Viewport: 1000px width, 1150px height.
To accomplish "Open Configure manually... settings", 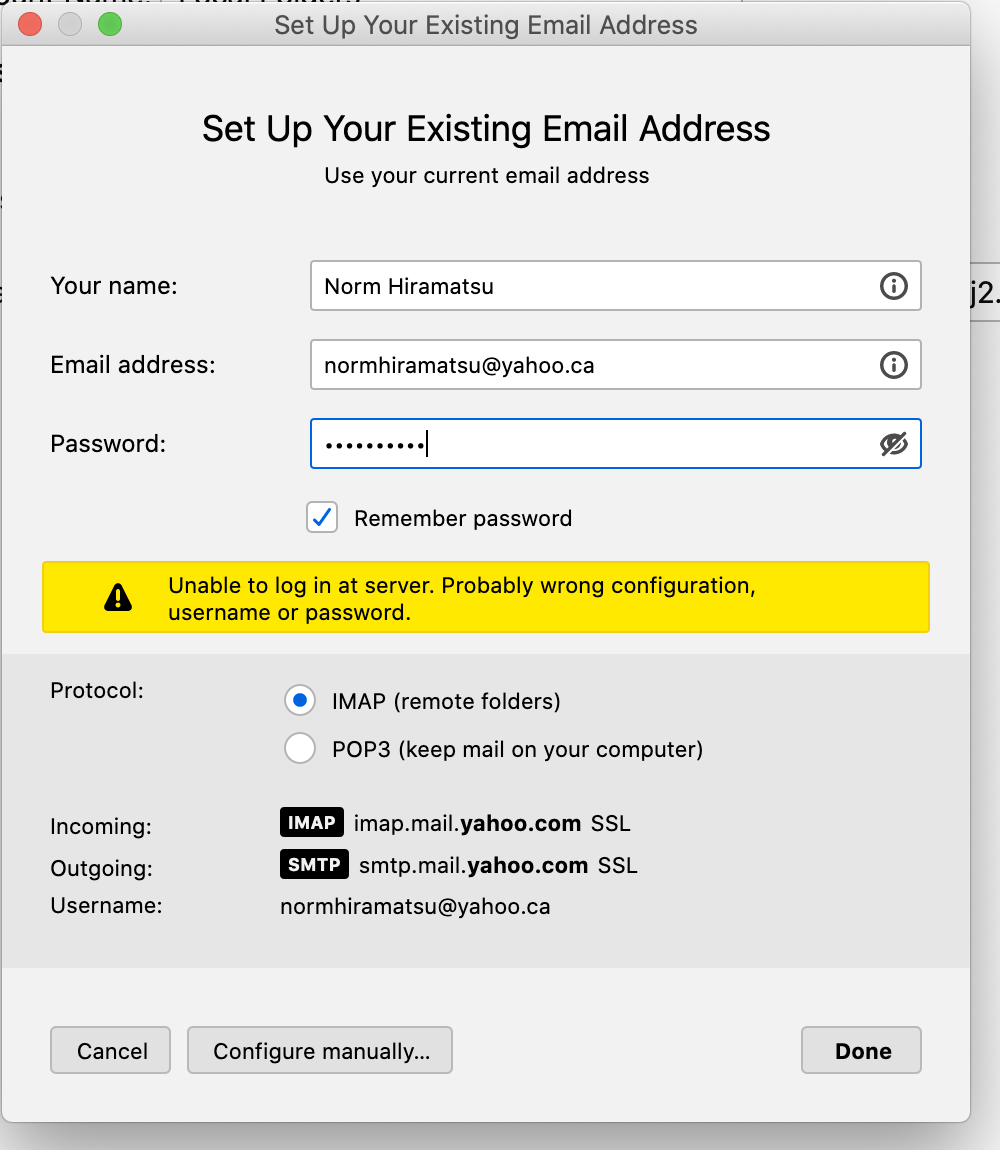I will [x=320, y=1050].
